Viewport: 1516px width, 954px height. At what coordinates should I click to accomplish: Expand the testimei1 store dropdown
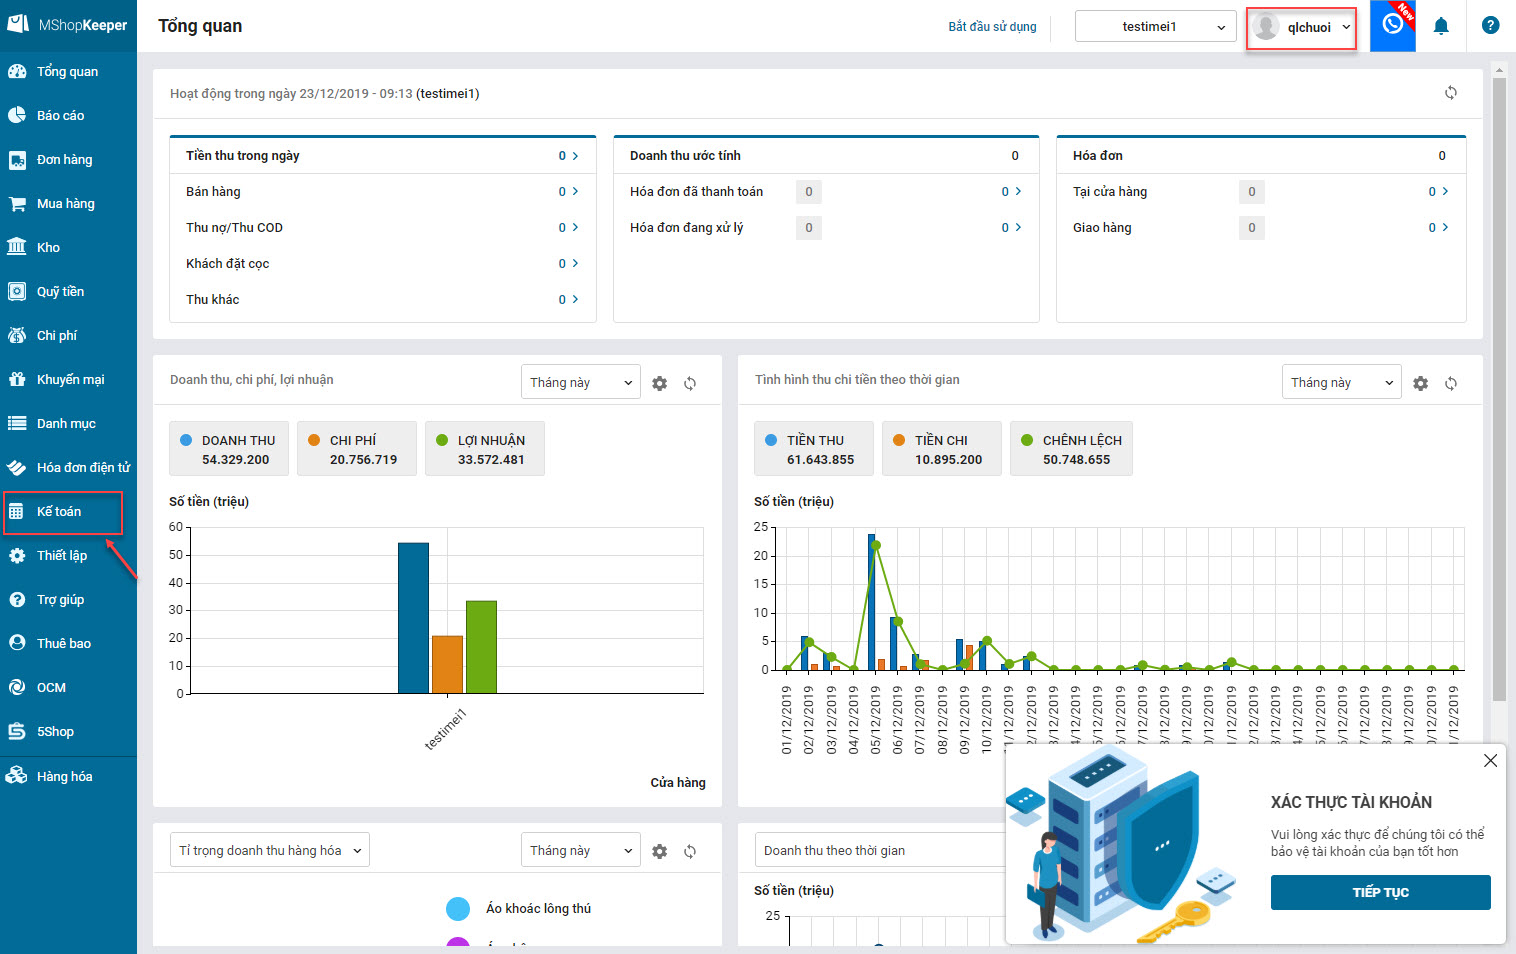(1155, 27)
